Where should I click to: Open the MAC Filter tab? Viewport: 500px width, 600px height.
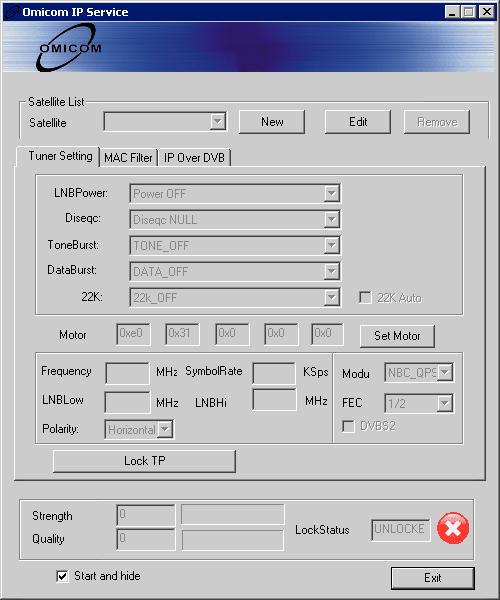[129, 158]
